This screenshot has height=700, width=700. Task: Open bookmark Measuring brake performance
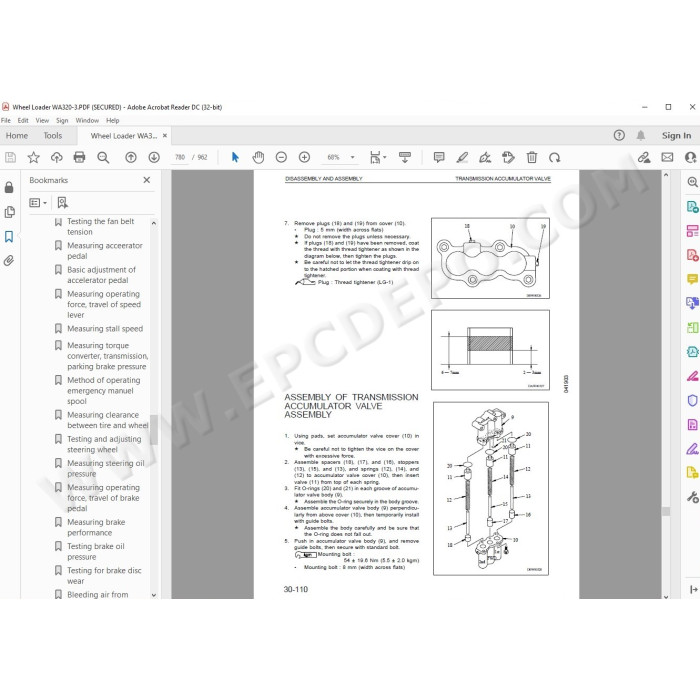coord(96,527)
